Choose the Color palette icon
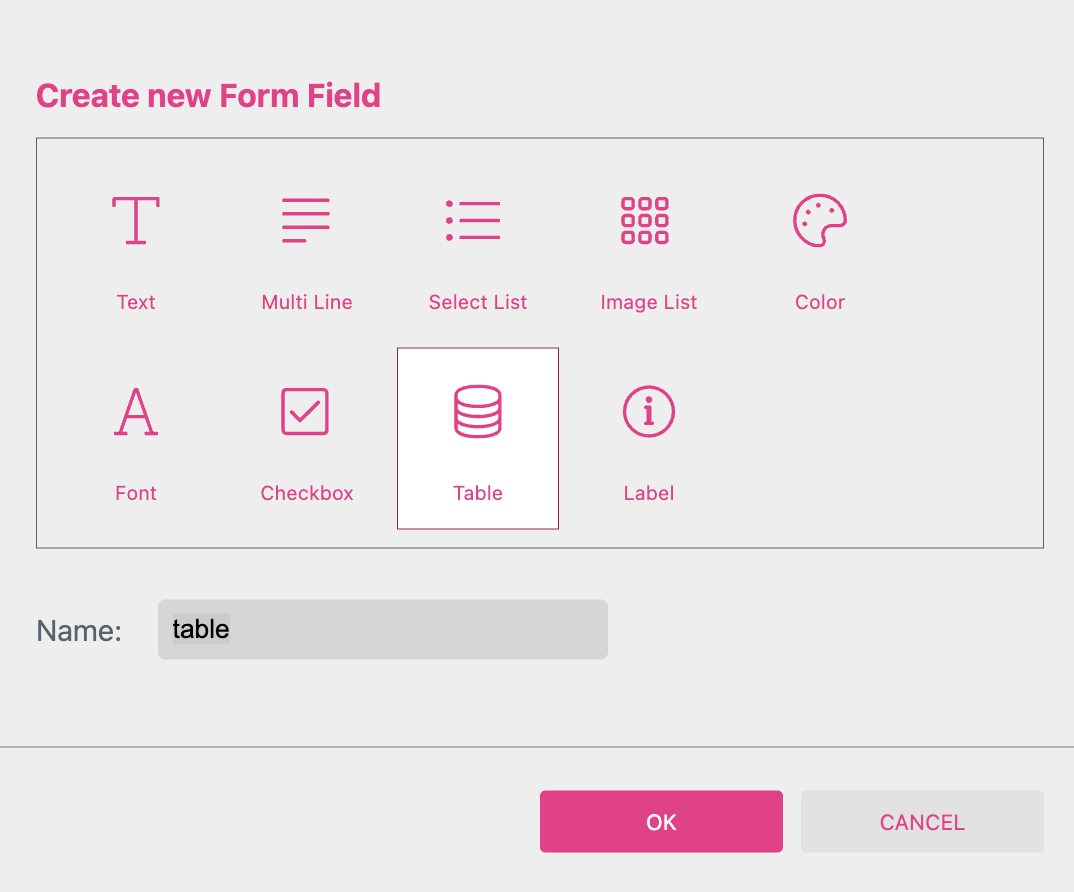1074x892 pixels. coord(820,220)
